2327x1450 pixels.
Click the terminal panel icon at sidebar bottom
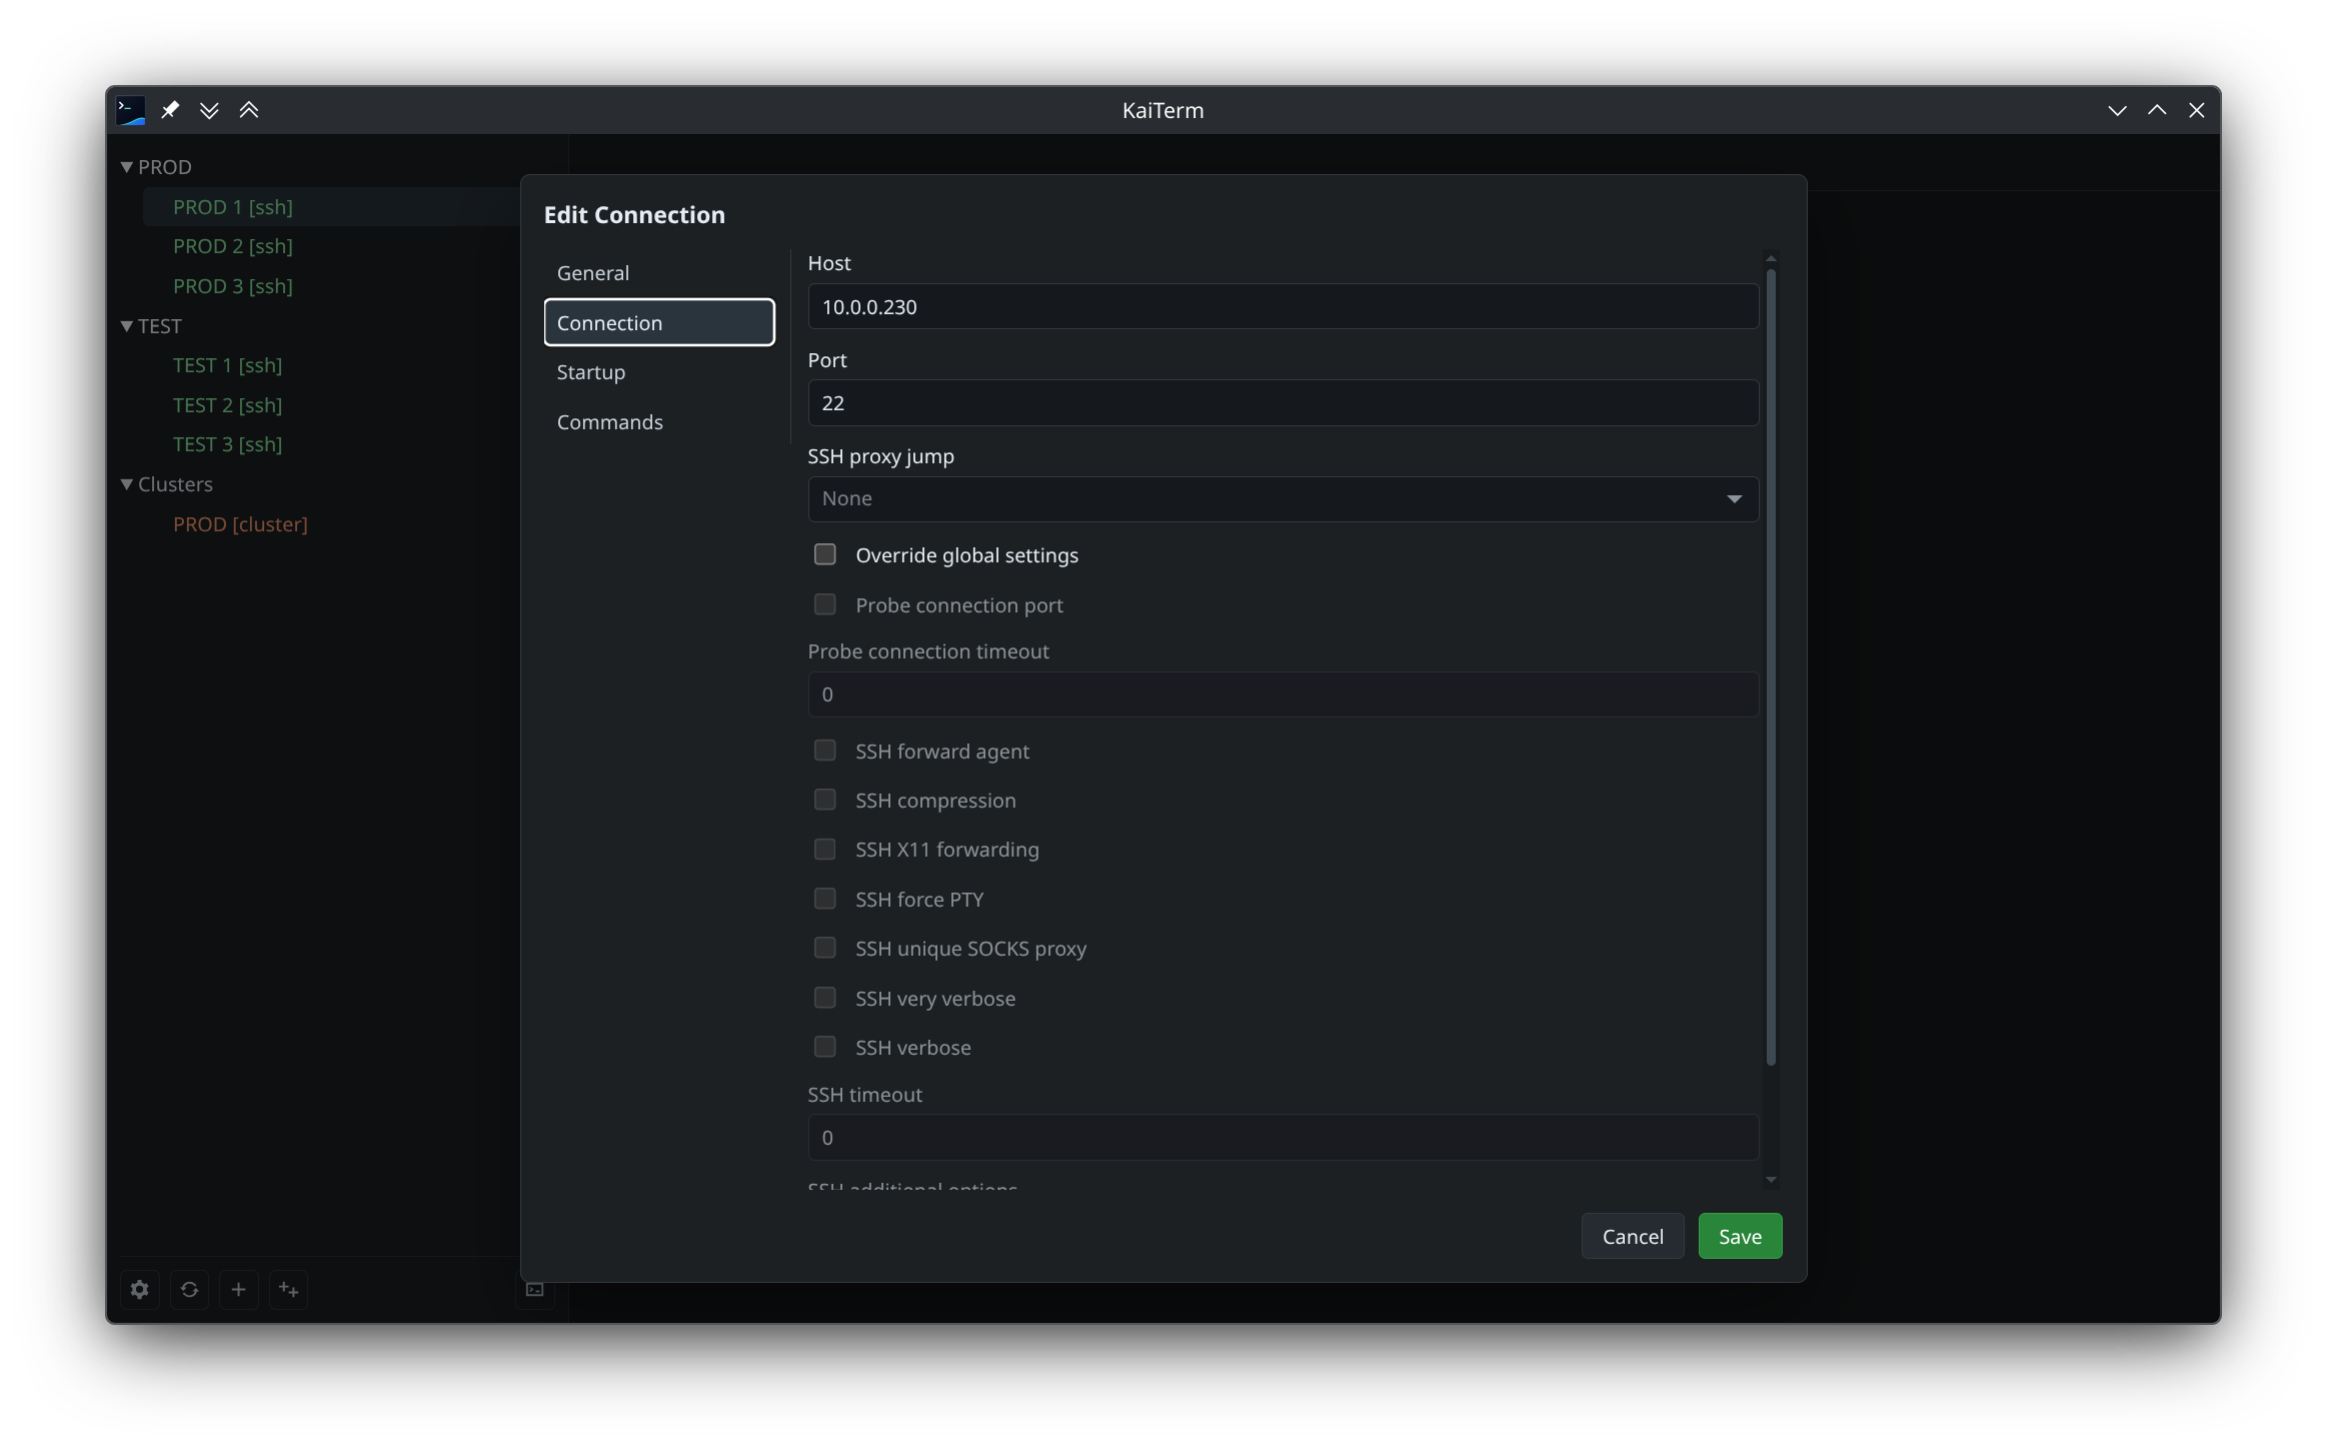(535, 1289)
